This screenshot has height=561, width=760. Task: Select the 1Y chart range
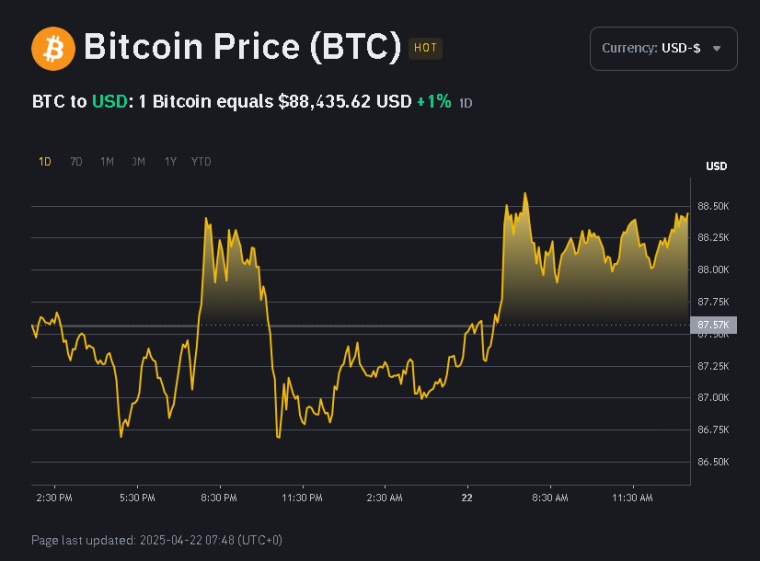pyautogui.click(x=170, y=161)
